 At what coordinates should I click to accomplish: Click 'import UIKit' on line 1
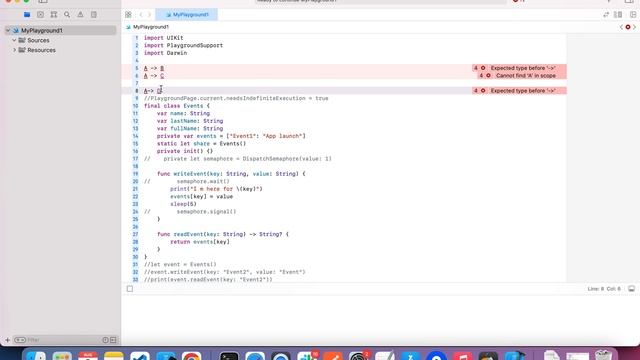[x=163, y=38]
